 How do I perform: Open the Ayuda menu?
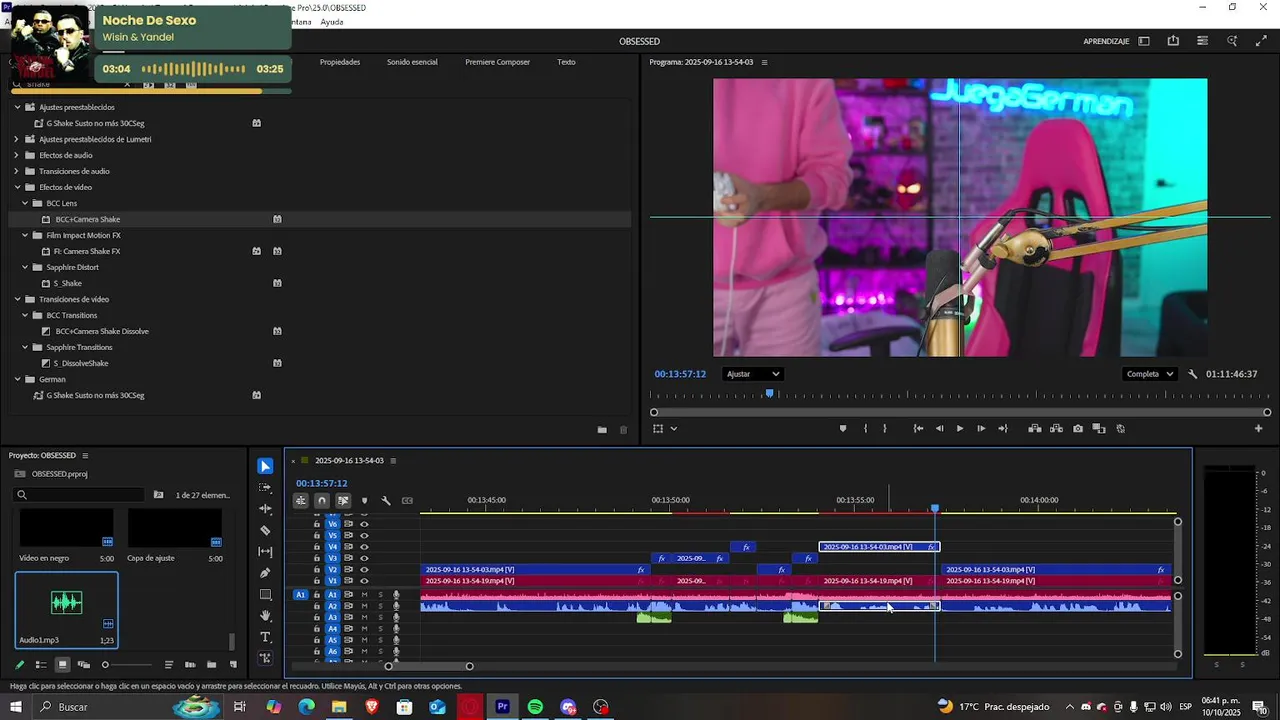(x=332, y=22)
